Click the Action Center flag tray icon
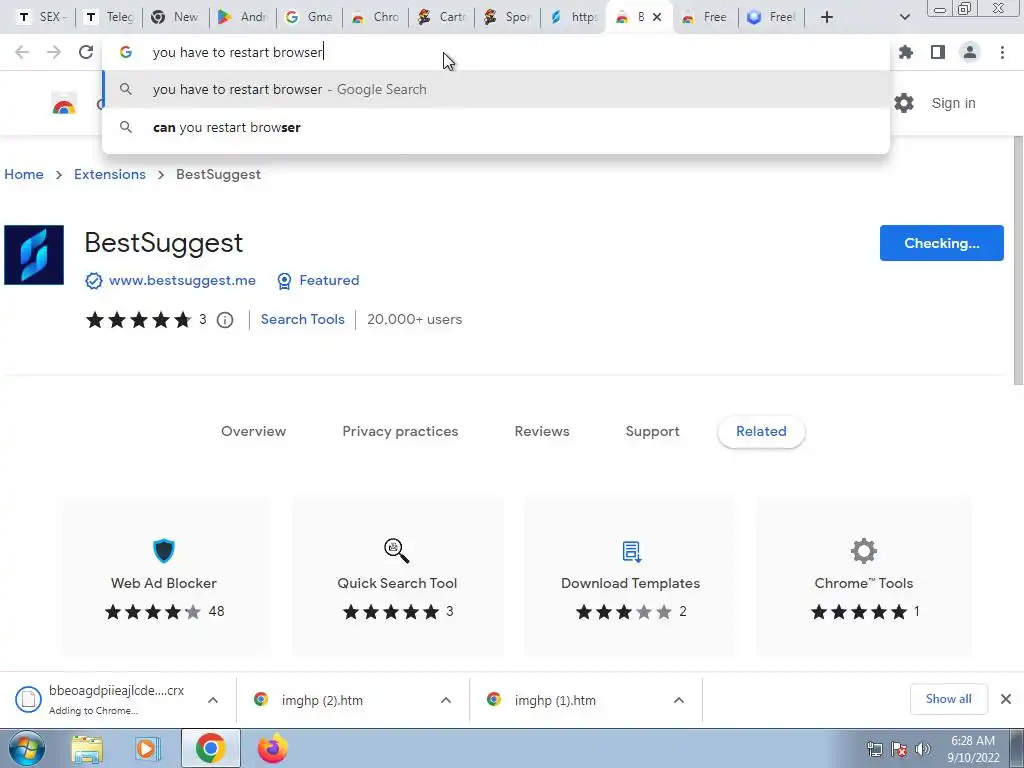Image resolution: width=1024 pixels, height=768 pixels. 899,749
